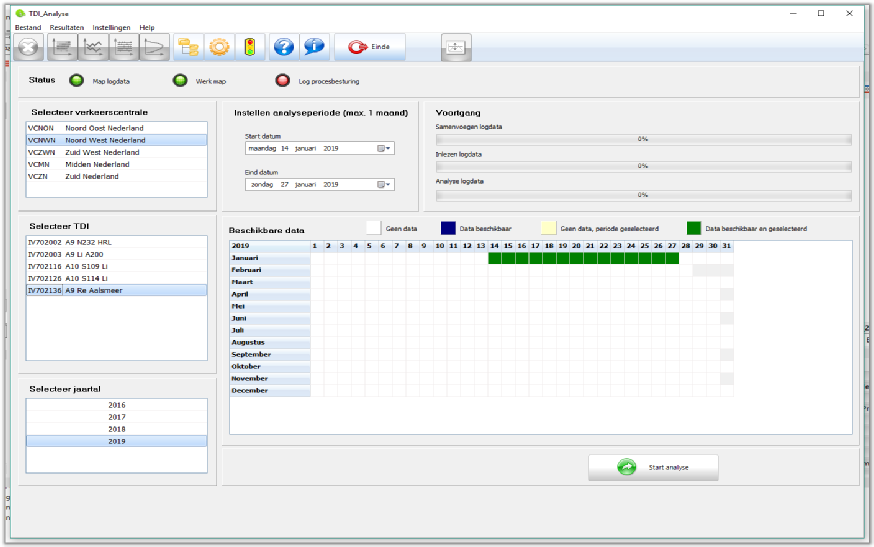Click the green Map logdata status light
This screenshot has width=874, height=547.
76,81
